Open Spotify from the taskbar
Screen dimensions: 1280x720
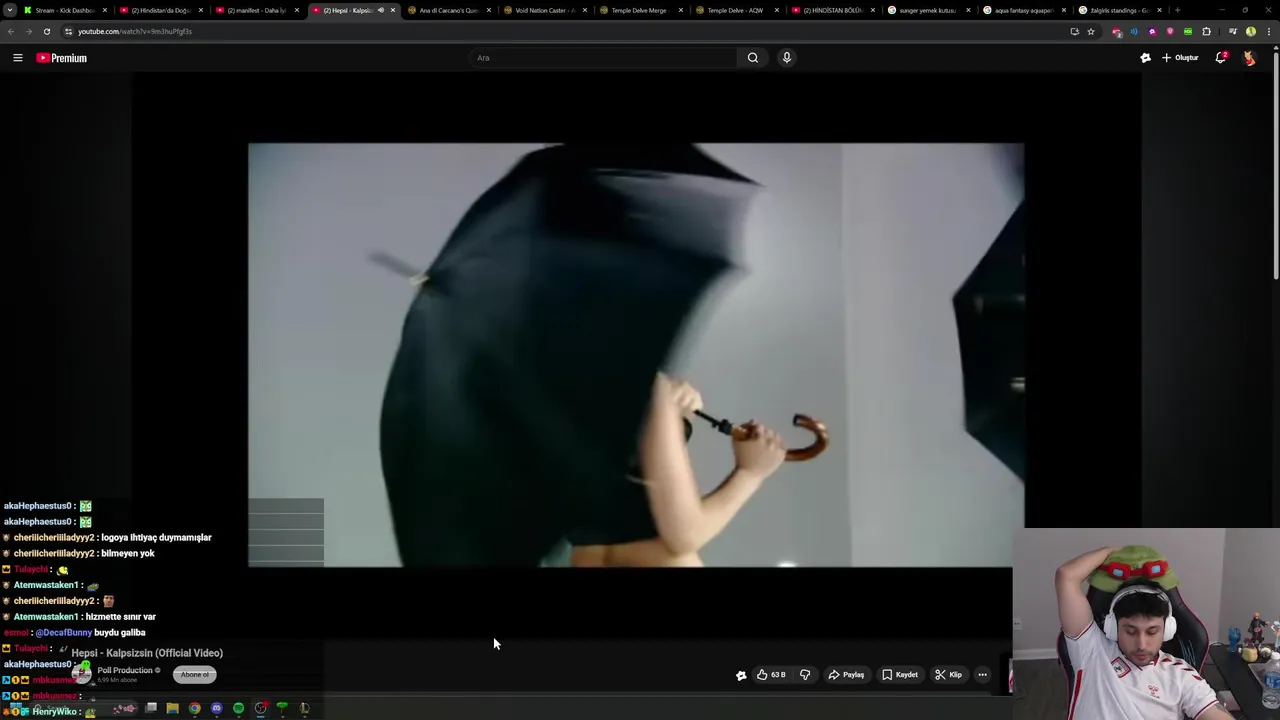click(x=238, y=709)
